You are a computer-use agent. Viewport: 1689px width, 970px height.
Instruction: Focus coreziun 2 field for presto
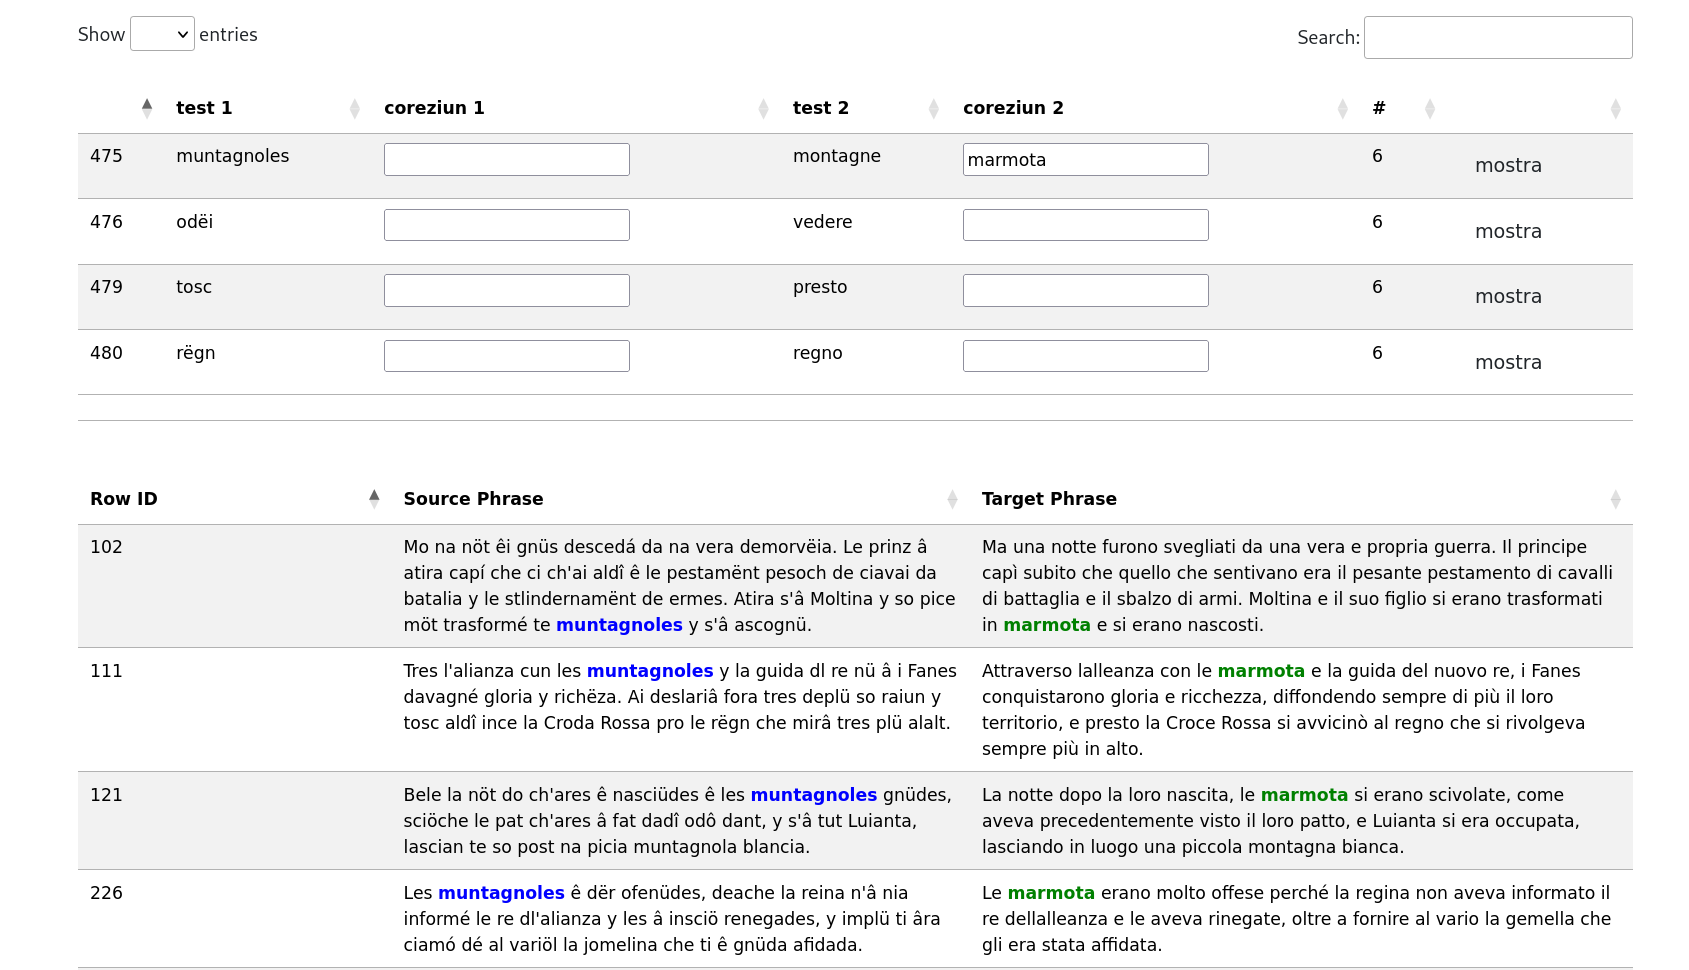(1085, 291)
